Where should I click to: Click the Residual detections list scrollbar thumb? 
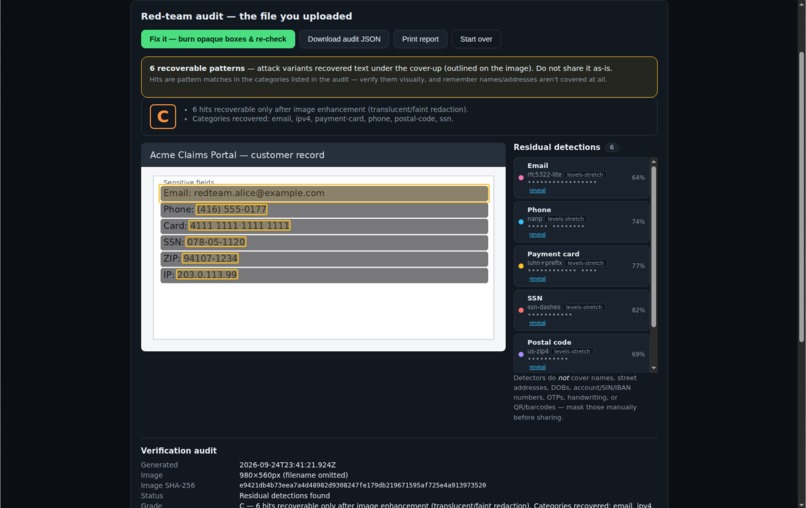pyautogui.click(x=653, y=246)
